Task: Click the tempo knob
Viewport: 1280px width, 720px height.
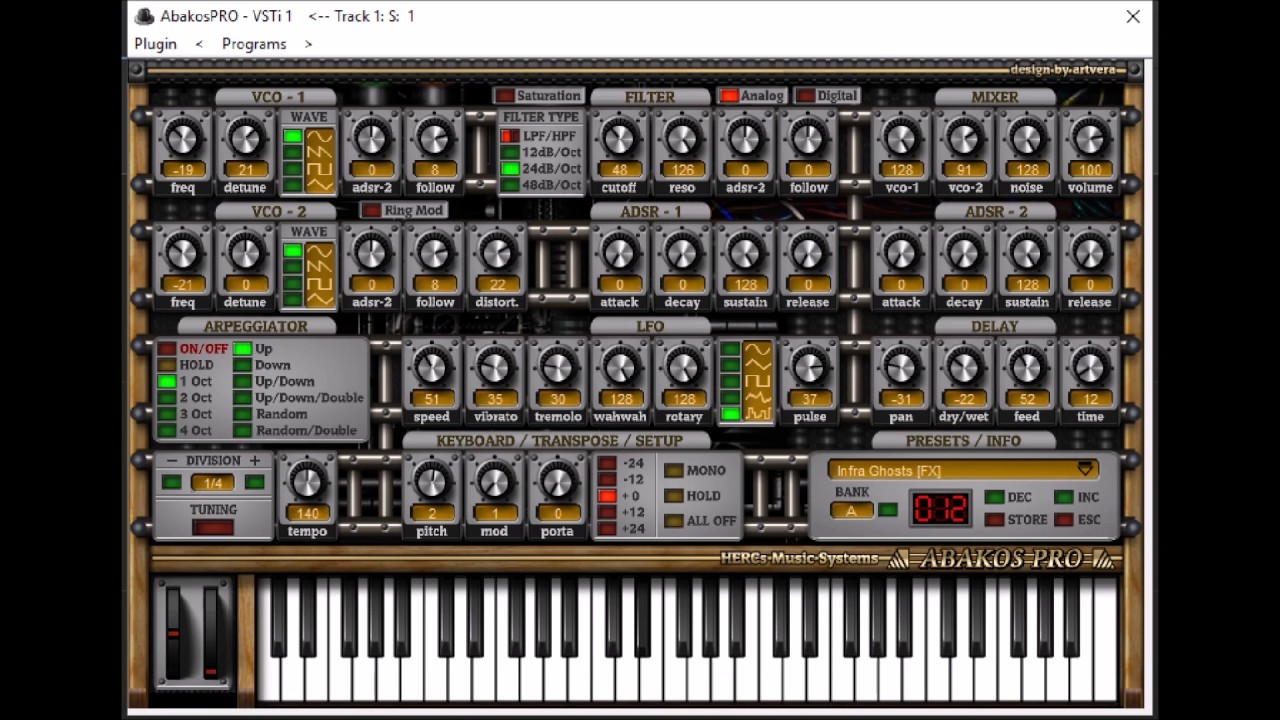Action: pyautogui.click(x=307, y=482)
